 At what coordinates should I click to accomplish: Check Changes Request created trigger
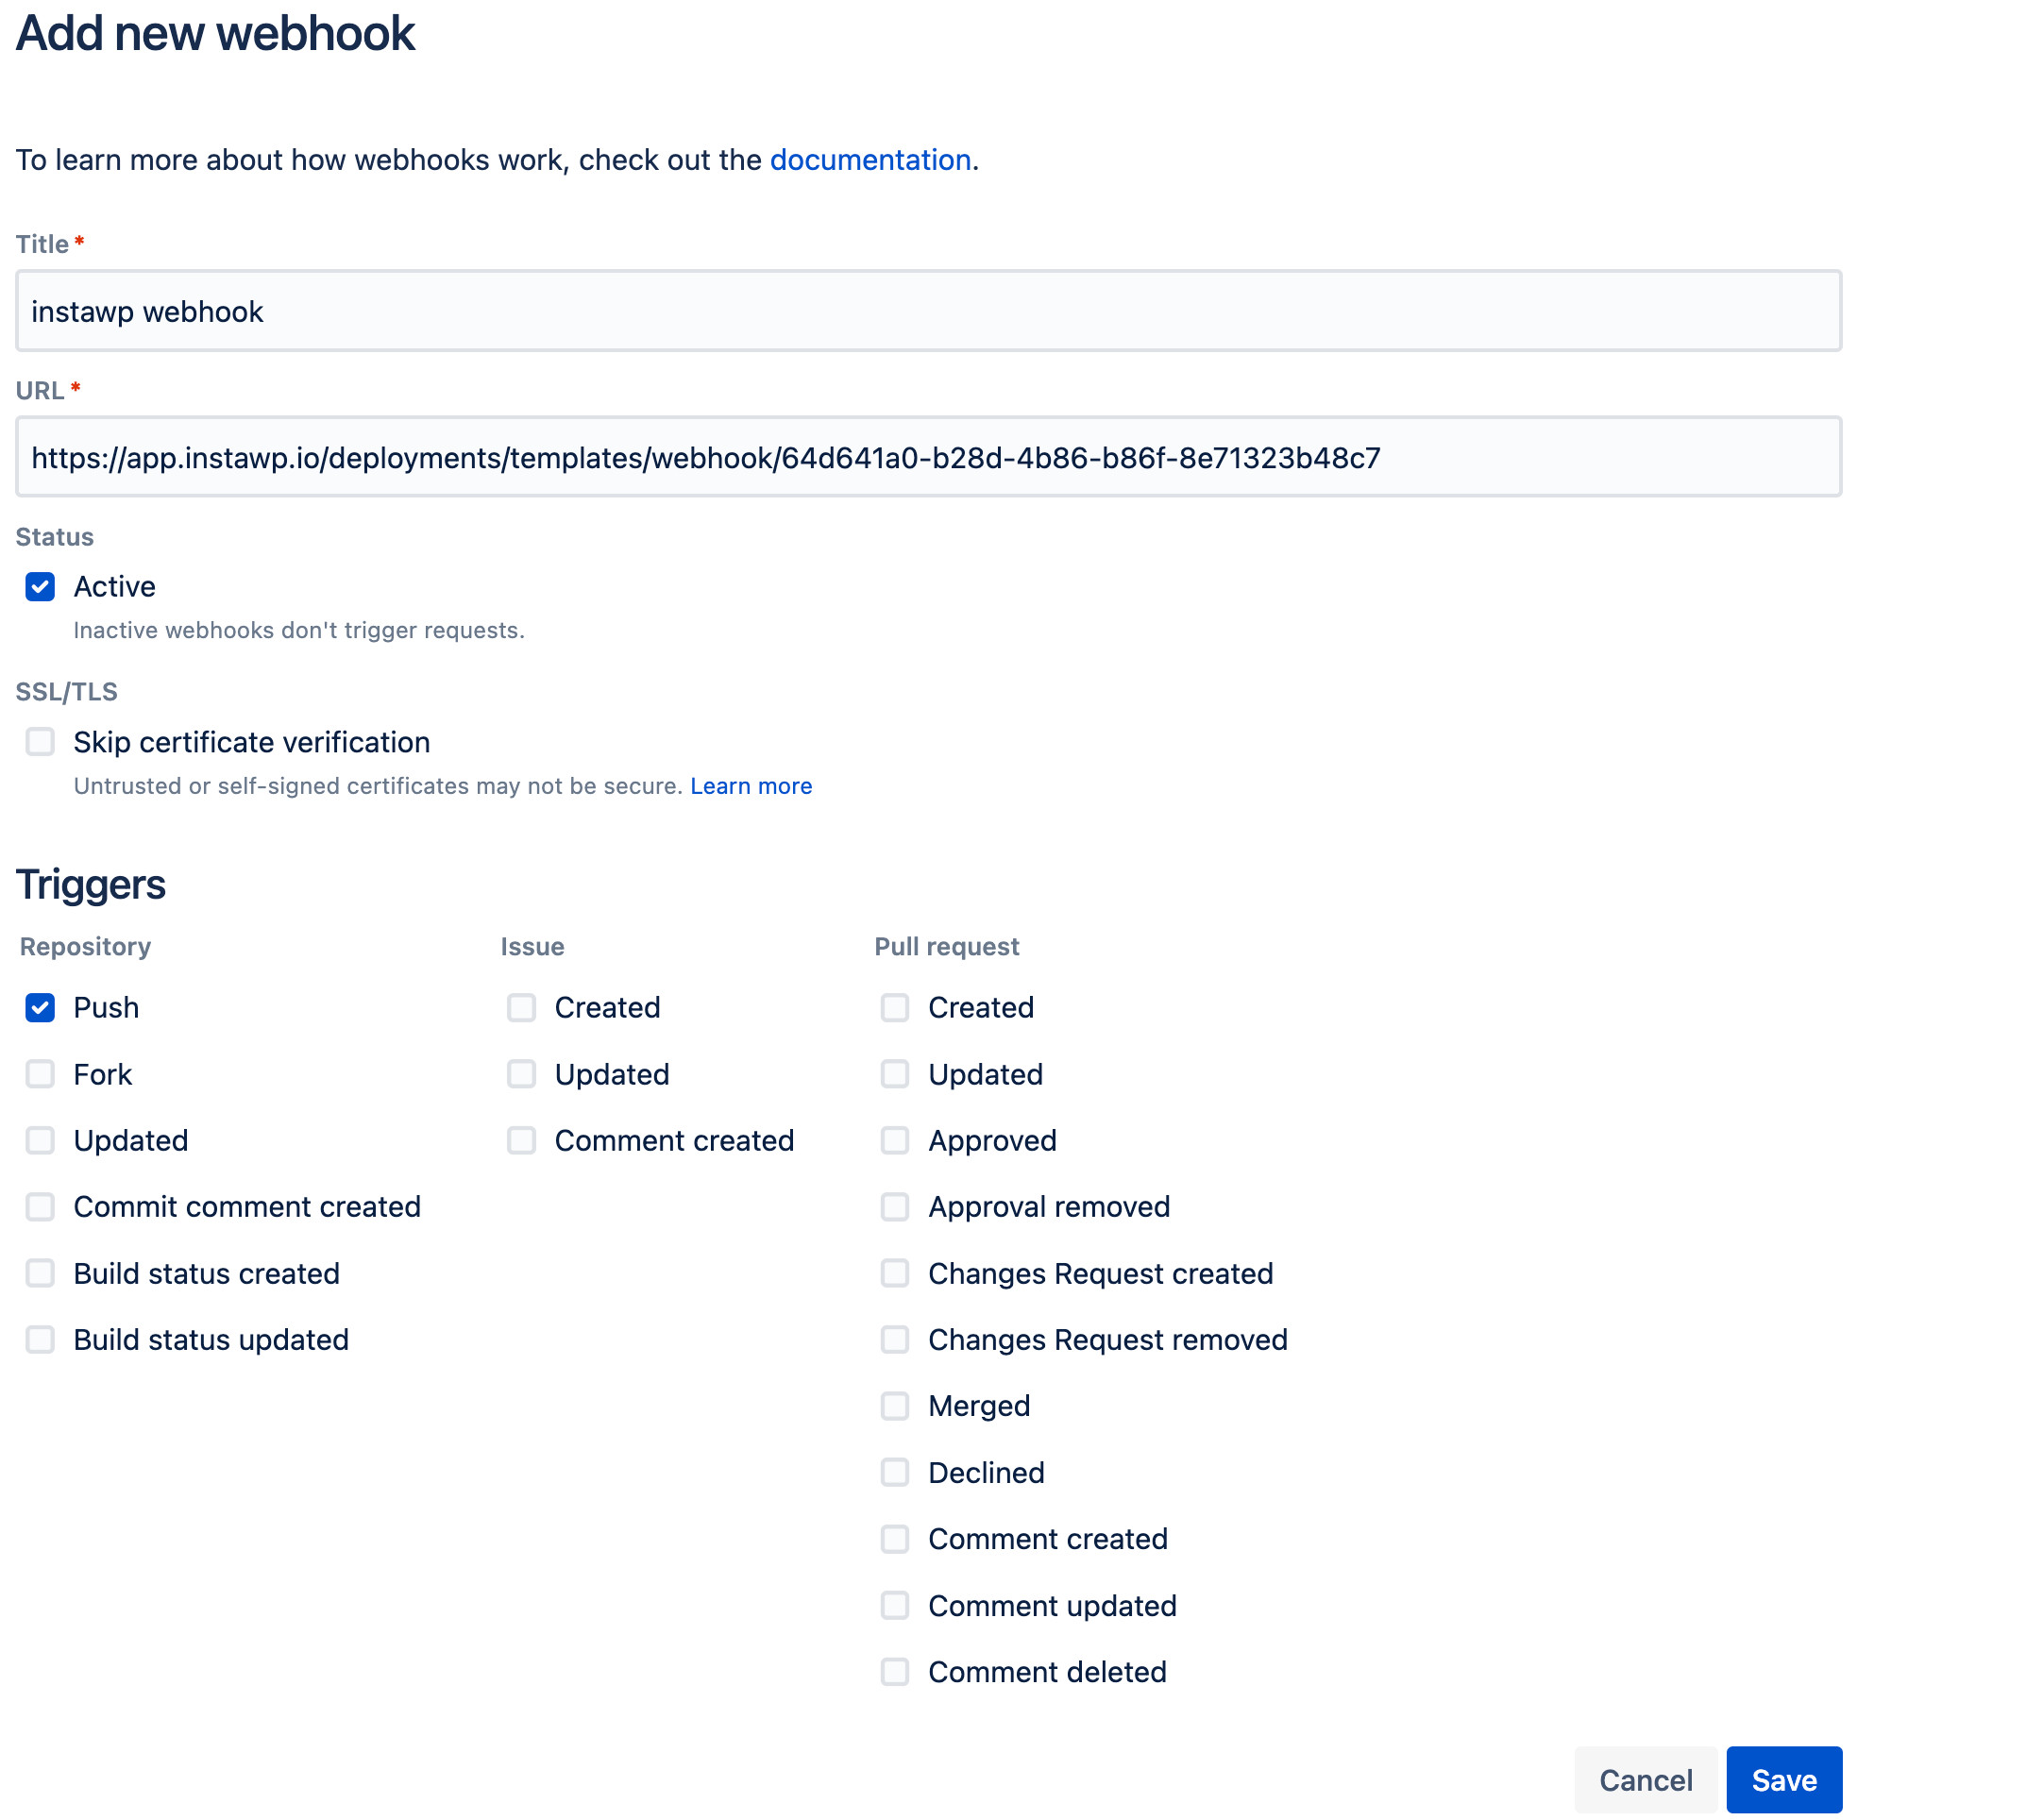click(x=895, y=1274)
